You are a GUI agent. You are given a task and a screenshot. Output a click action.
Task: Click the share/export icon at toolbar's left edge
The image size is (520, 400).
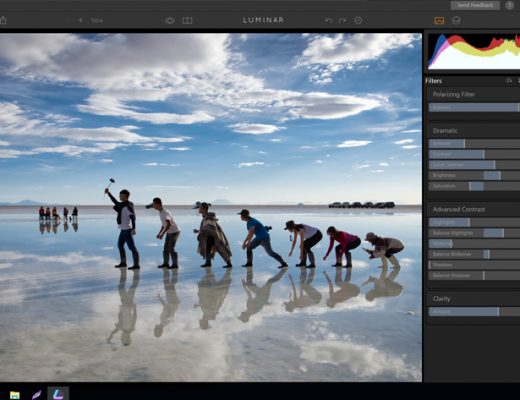pyautogui.click(x=3, y=20)
